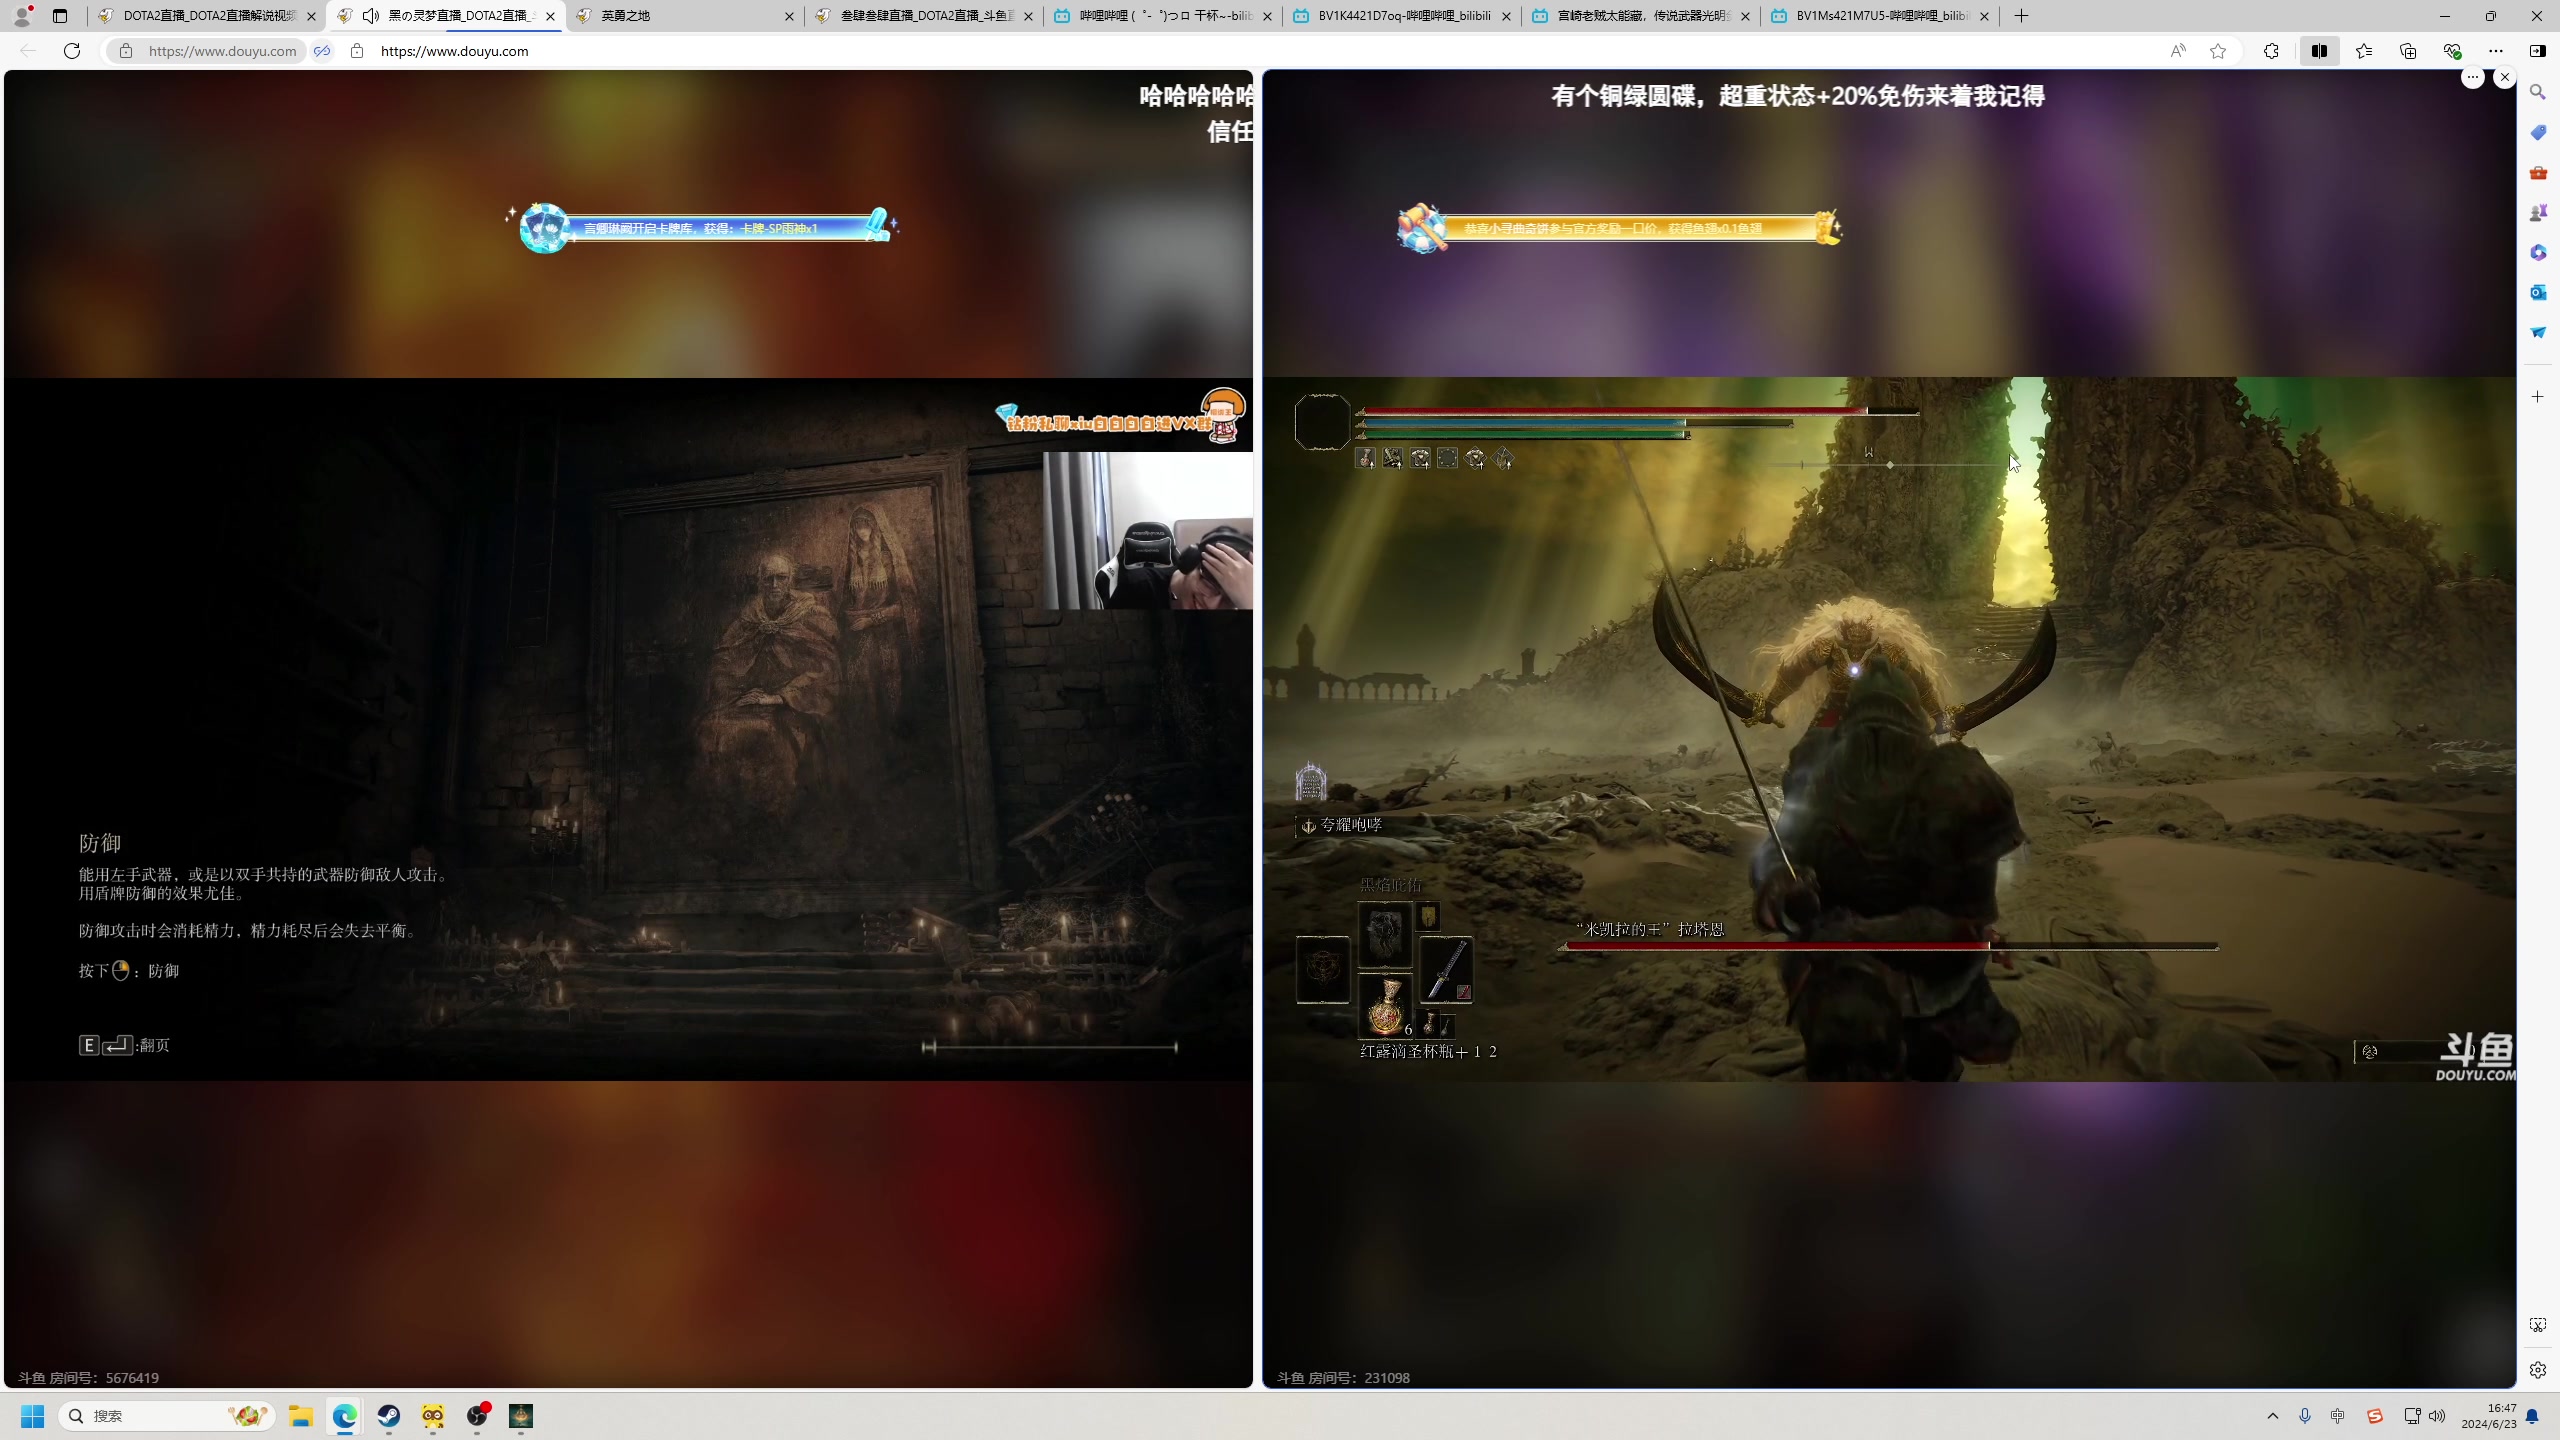
Task: Open the 哔哩哔哩 干杯 bilibili tab
Action: pos(1164,16)
